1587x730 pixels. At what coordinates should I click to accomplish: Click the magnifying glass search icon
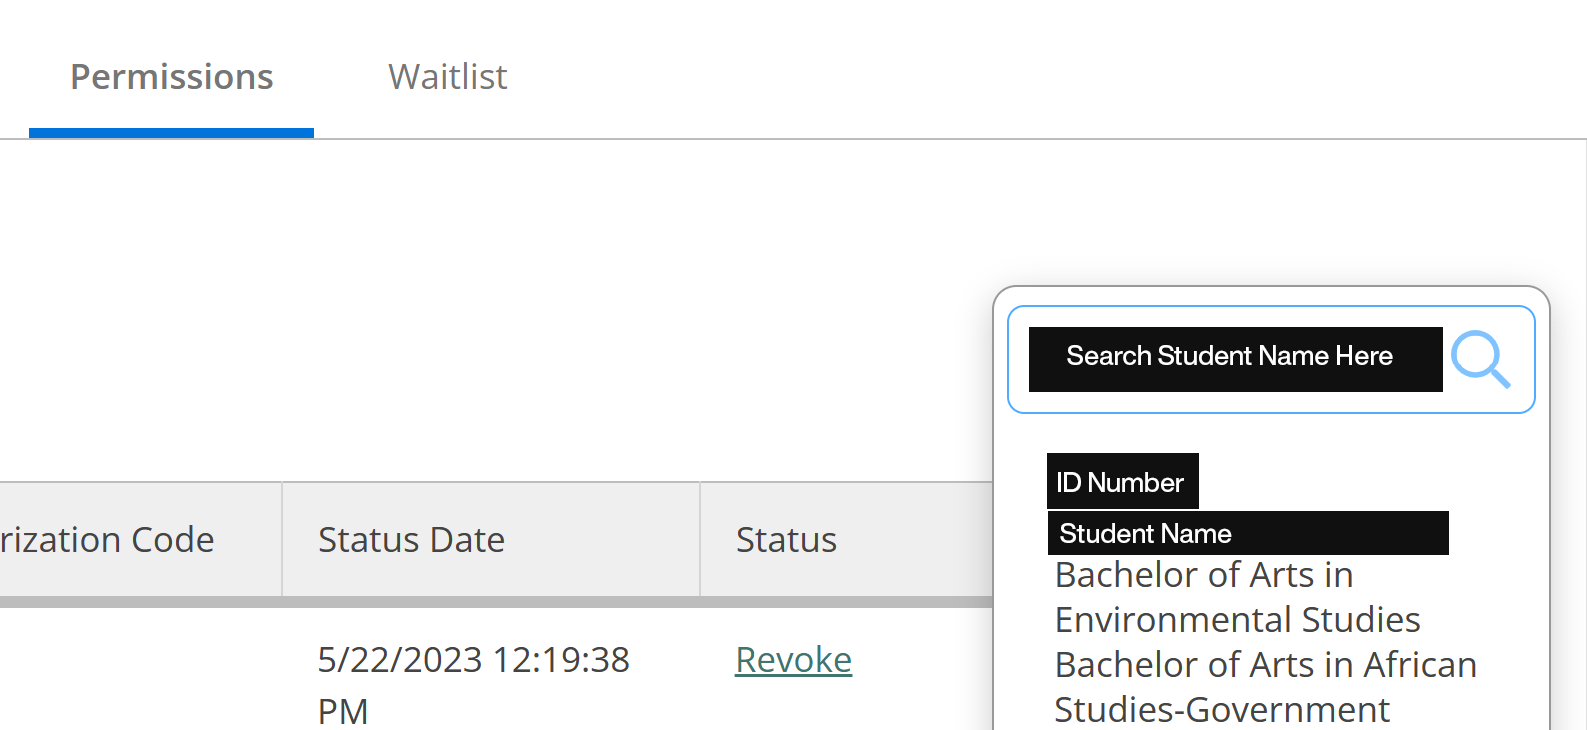coord(1480,359)
